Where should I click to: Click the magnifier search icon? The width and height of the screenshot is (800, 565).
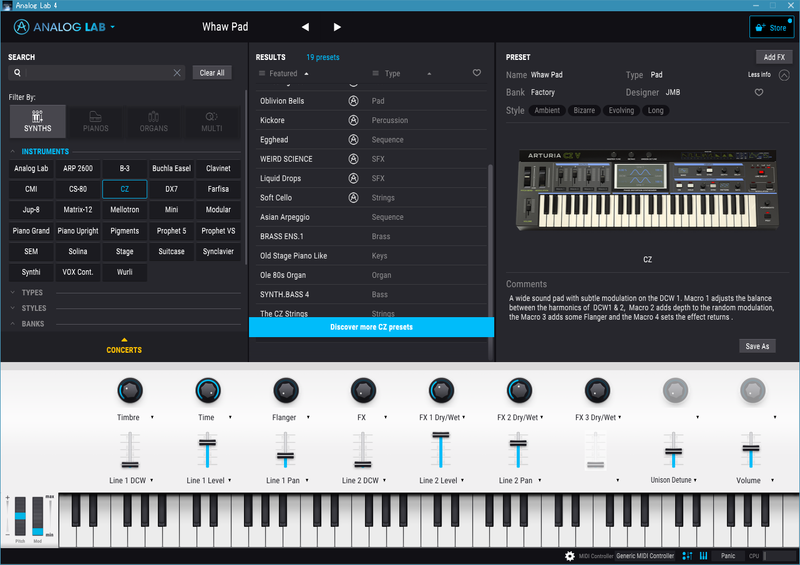[x=17, y=73]
